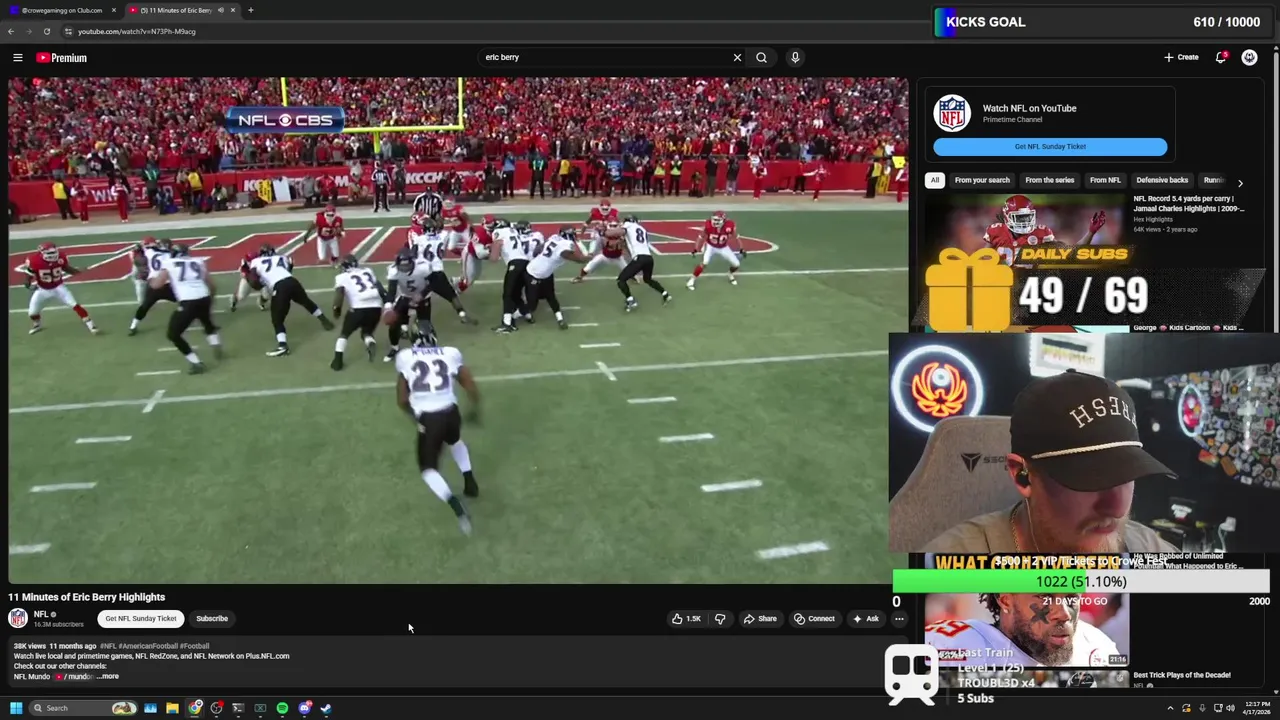Viewport: 1280px width, 720px height.
Task: Open Spotify from the taskbar
Action: (x=282, y=708)
